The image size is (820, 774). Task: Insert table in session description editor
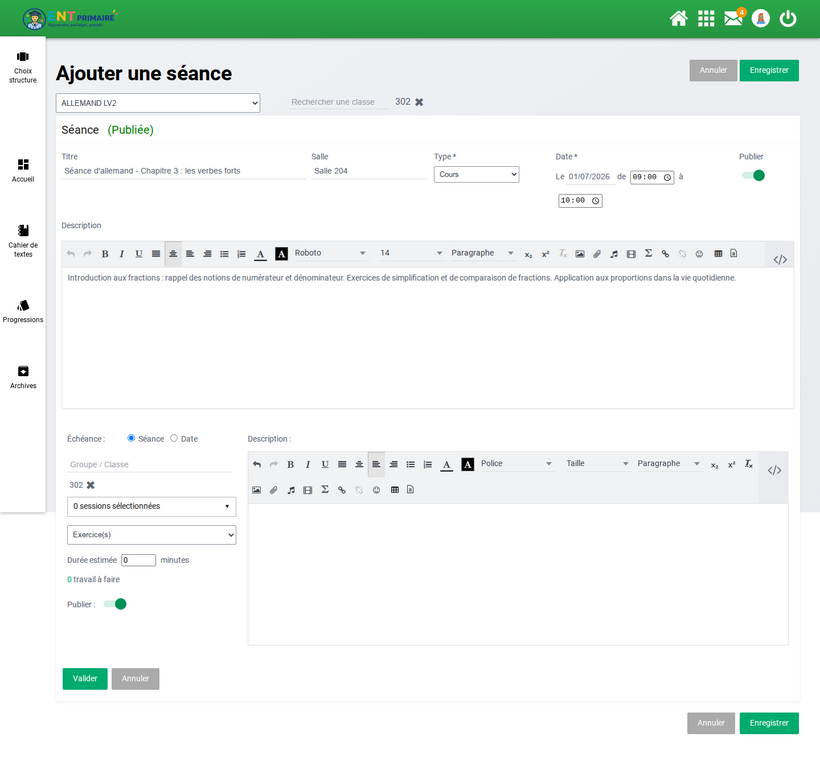(718, 254)
